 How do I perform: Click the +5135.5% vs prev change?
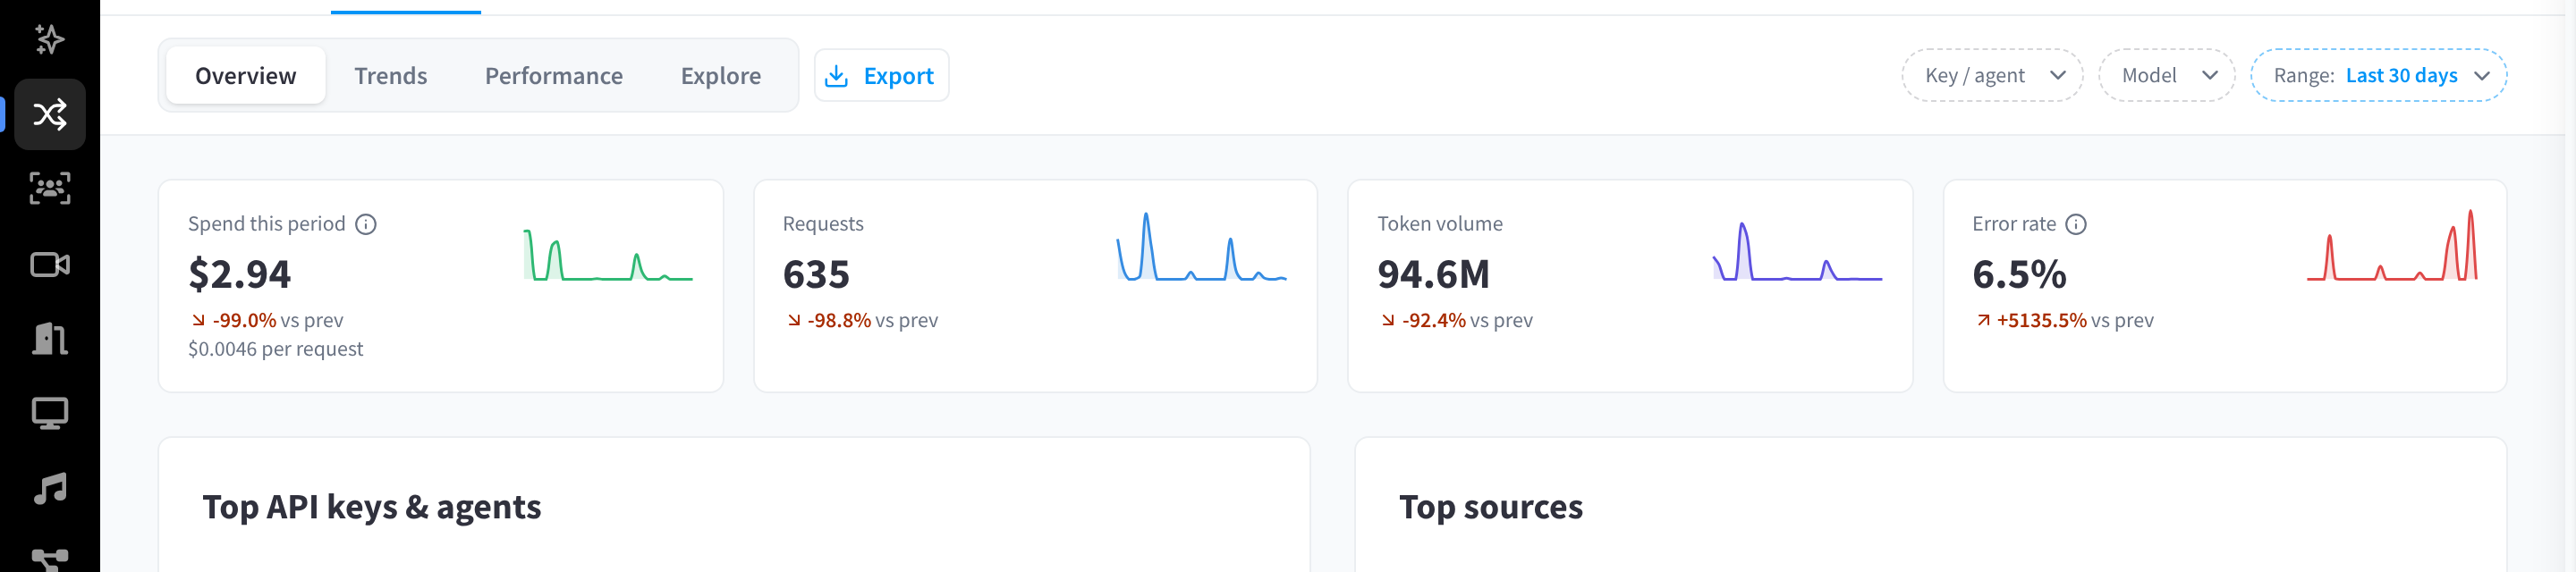(x=2064, y=321)
